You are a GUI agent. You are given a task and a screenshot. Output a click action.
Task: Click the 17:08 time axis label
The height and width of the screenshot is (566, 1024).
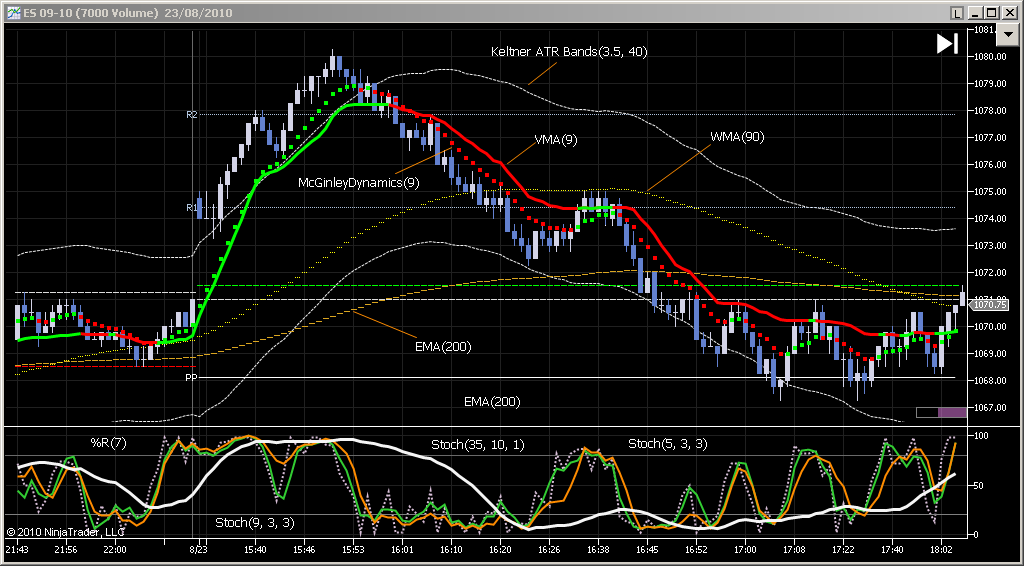click(x=794, y=550)
